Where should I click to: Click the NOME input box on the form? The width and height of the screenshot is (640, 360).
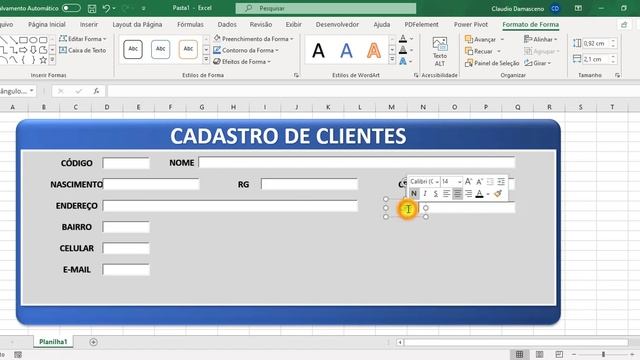click(x=357, y=162)
